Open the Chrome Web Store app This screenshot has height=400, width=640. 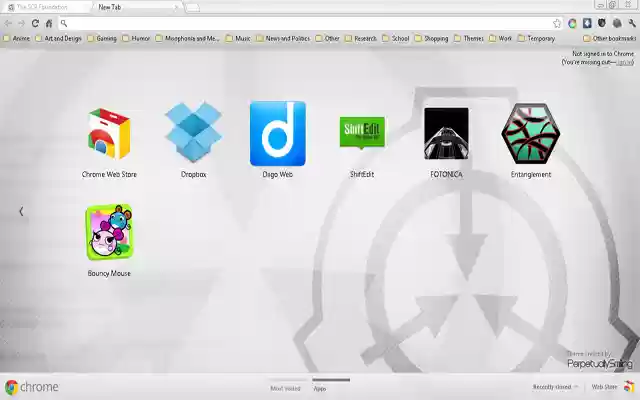(109, 134)
